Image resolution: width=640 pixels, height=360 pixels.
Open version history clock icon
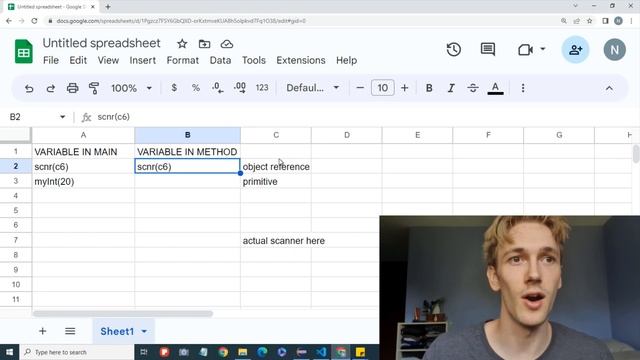coord(454,50)
